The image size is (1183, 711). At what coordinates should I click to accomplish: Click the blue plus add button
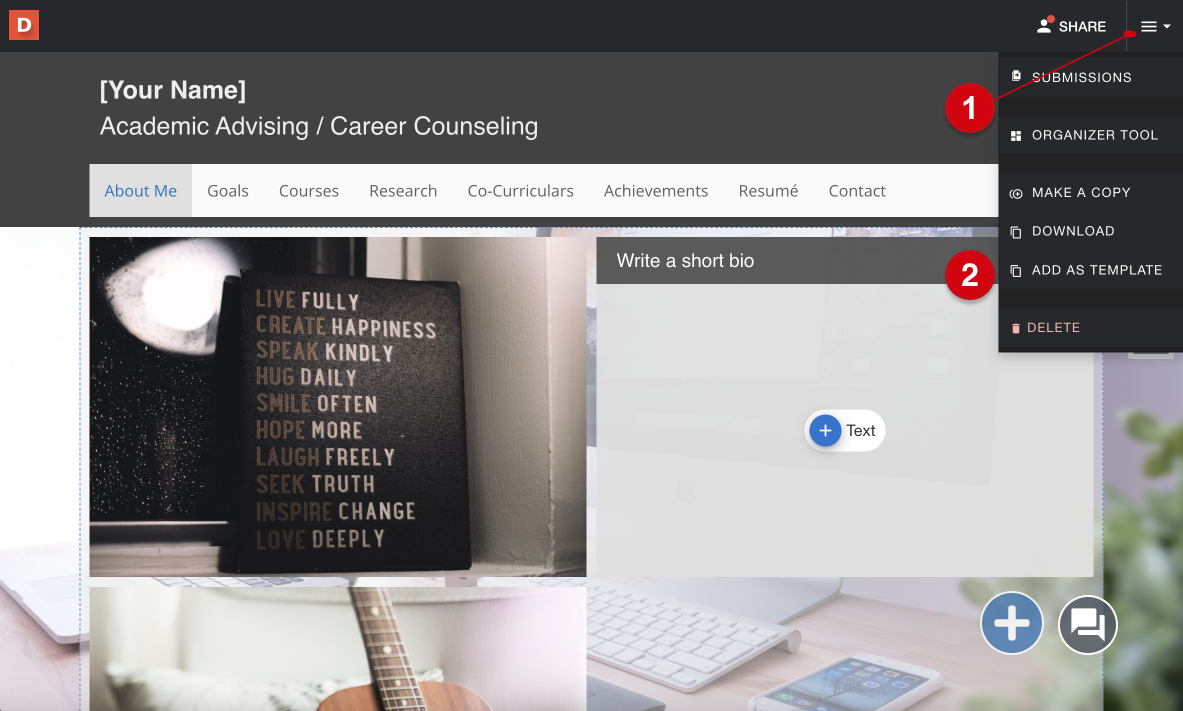click(1012, 623)
